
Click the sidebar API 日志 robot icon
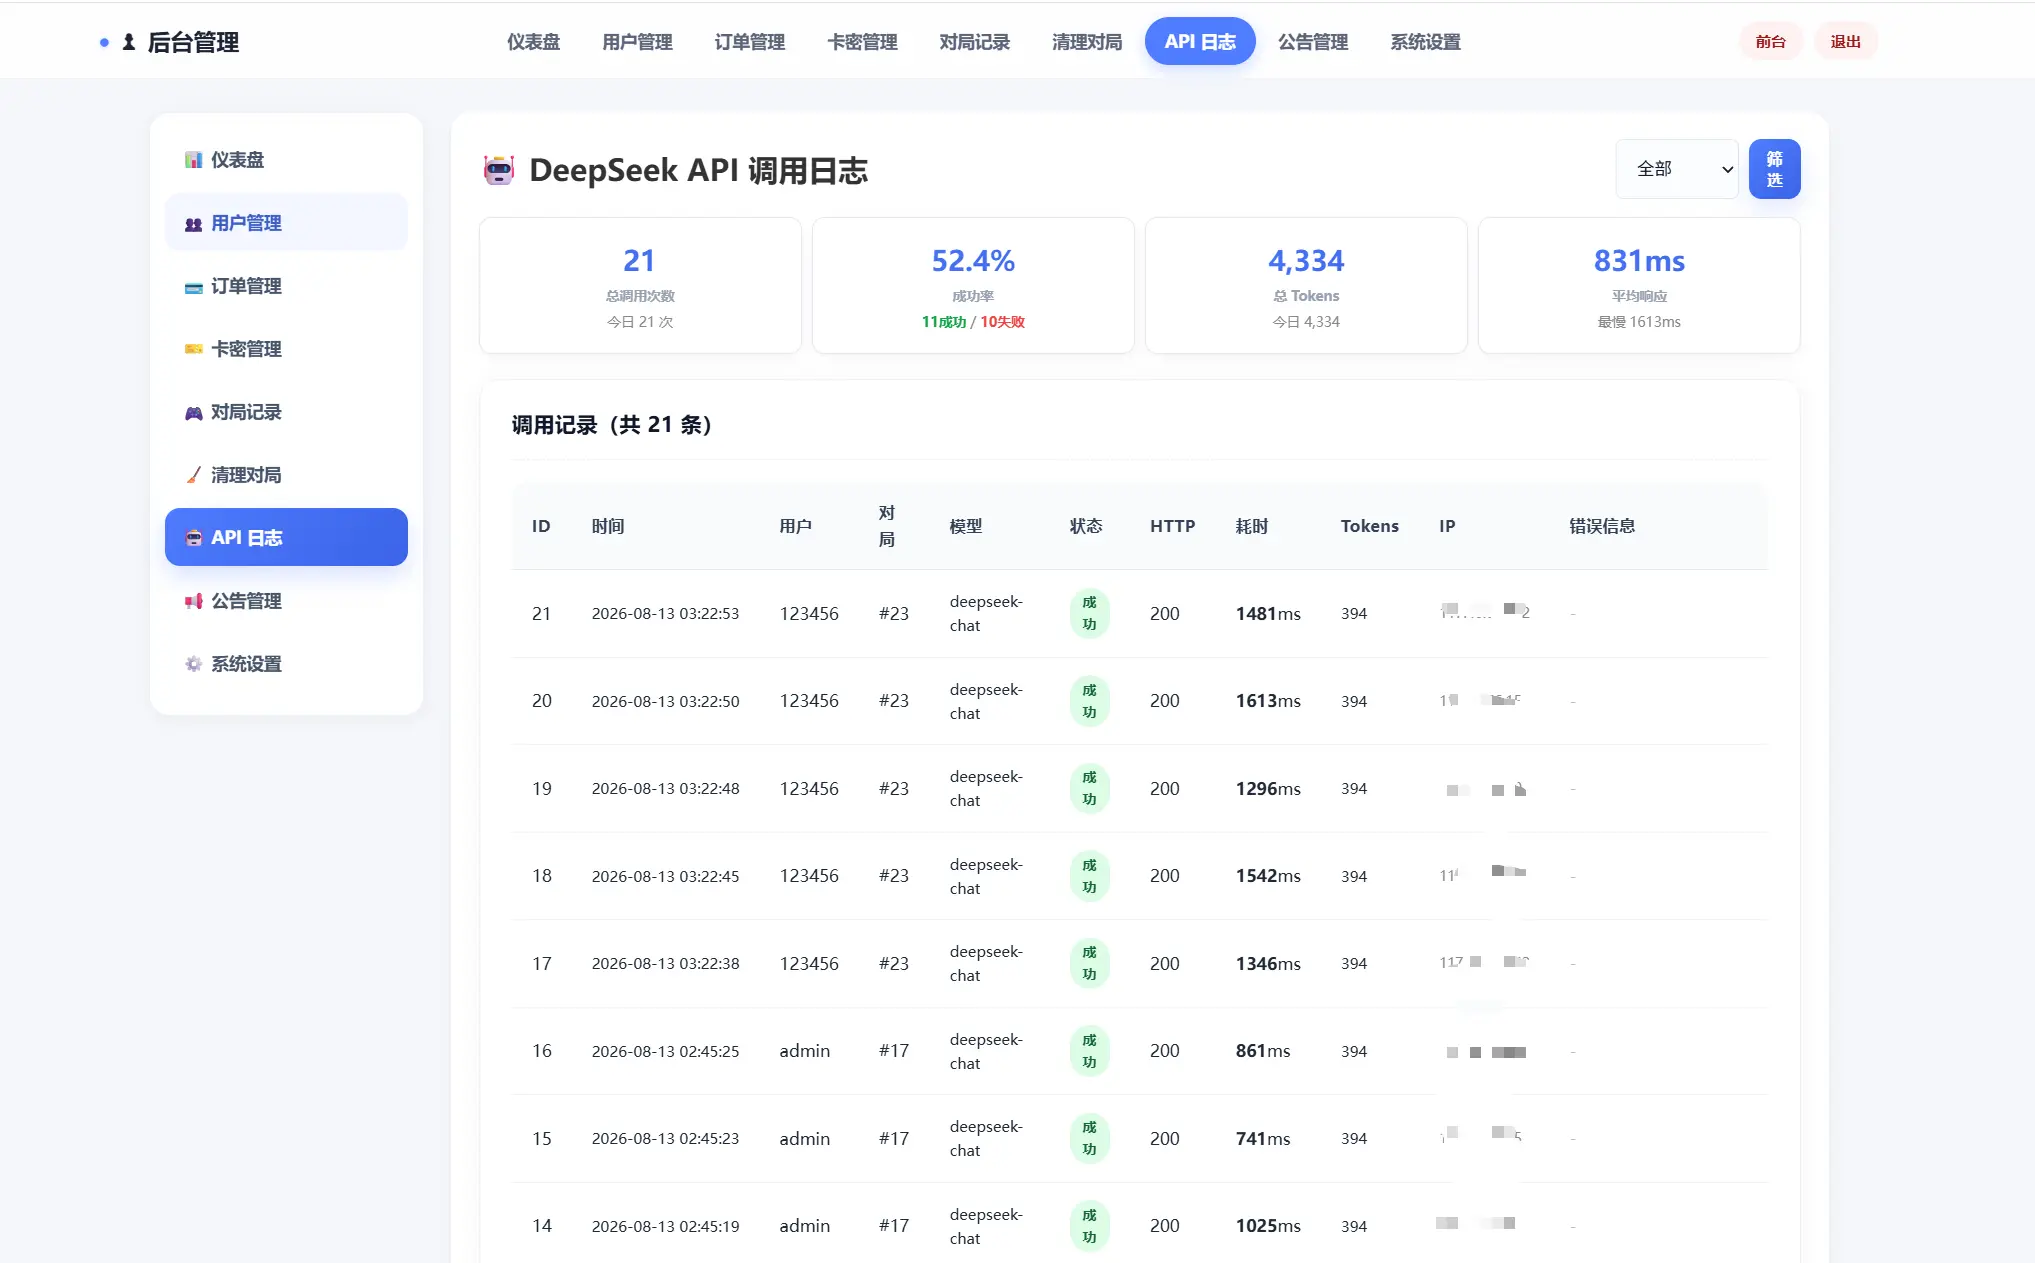194,538
